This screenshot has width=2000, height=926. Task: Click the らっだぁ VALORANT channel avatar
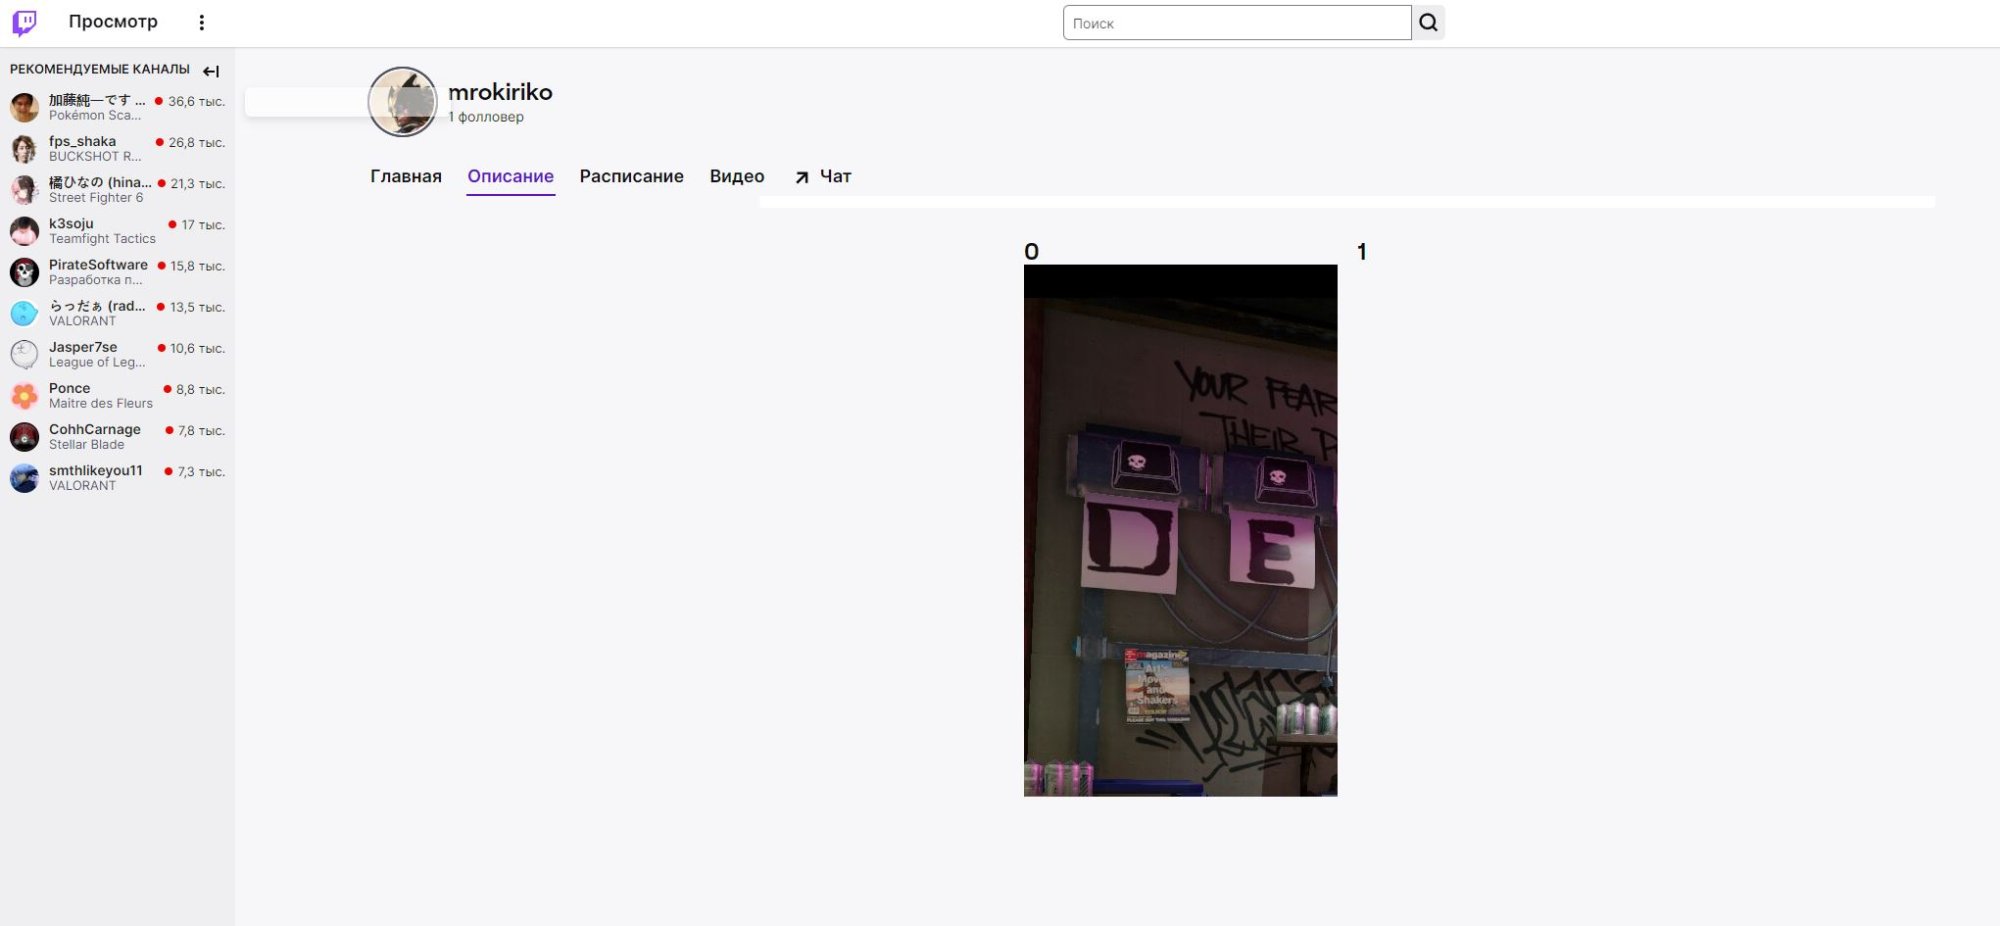23,312
